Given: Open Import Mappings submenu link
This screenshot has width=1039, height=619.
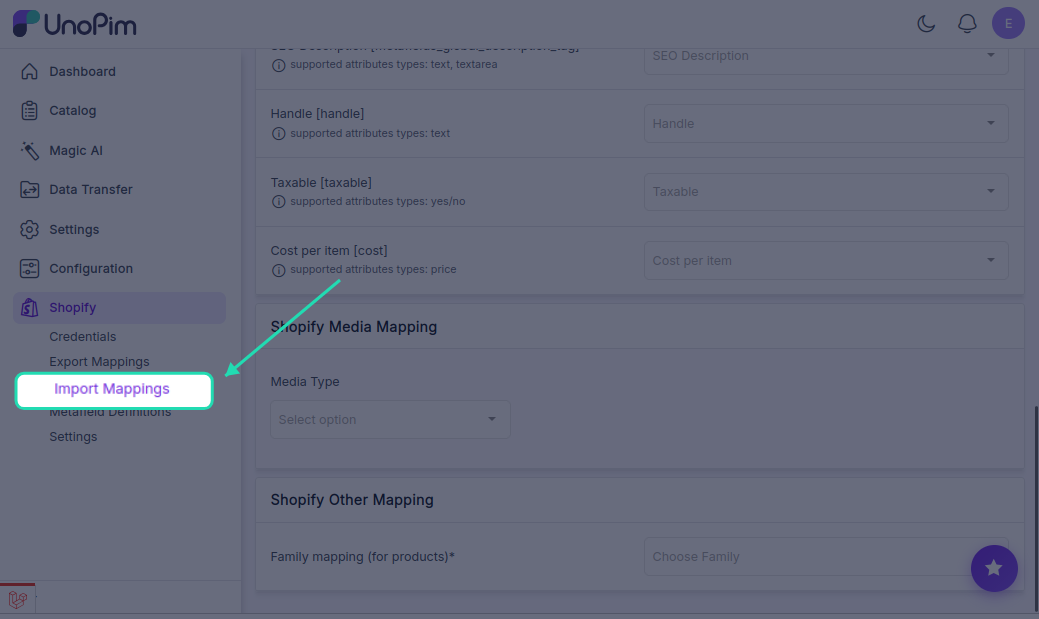Looking at the screenshot, I should click(x=112, y=389).
